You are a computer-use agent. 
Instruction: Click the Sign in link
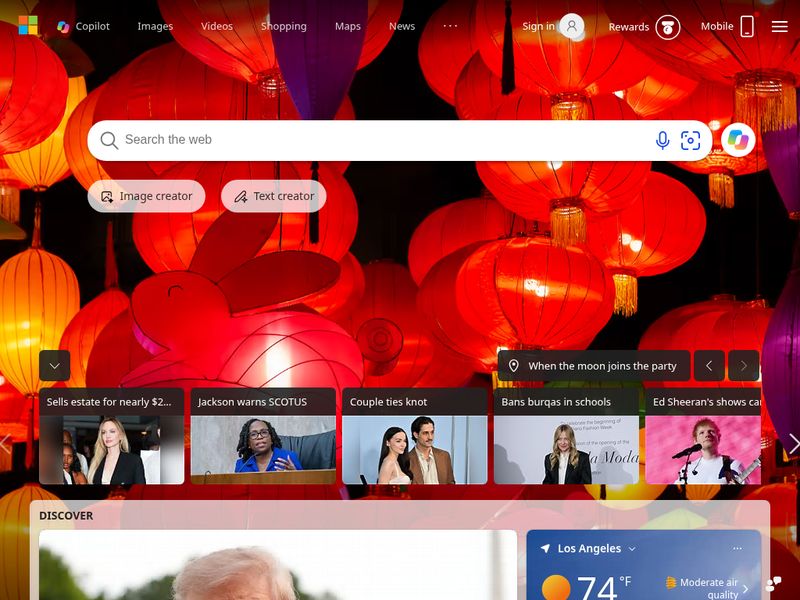(x=538, y=27)
